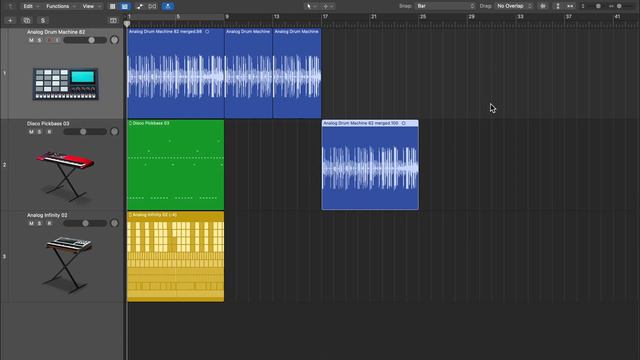The image size is (640, 360).
Task: Select the second Analog Drum Machine region
Action: click(x=248, y=73)
